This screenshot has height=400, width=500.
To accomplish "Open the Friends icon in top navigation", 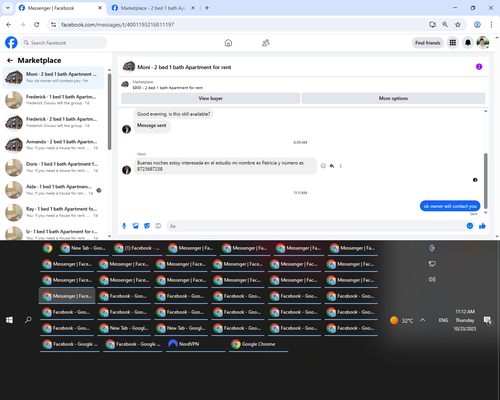I will click(x=266, y=43).
